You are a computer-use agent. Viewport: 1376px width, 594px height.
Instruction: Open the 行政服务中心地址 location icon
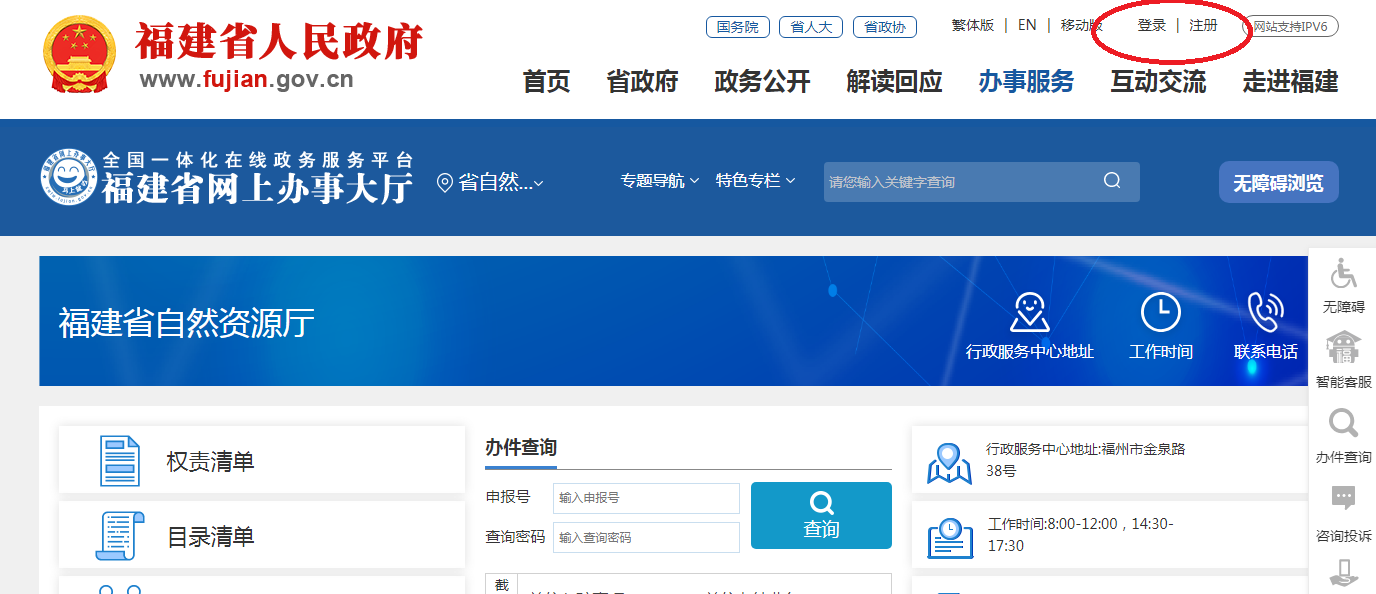point(1029,313)
